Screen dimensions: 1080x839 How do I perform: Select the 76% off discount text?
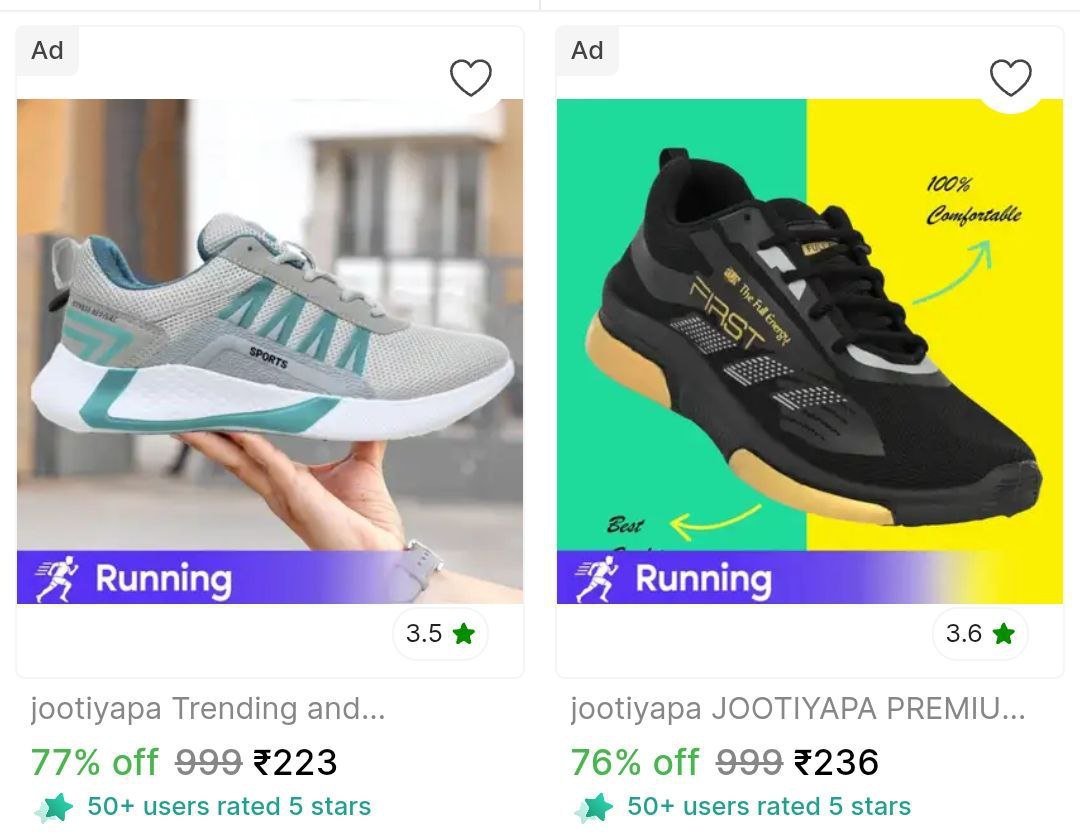(x=635, y=763)
